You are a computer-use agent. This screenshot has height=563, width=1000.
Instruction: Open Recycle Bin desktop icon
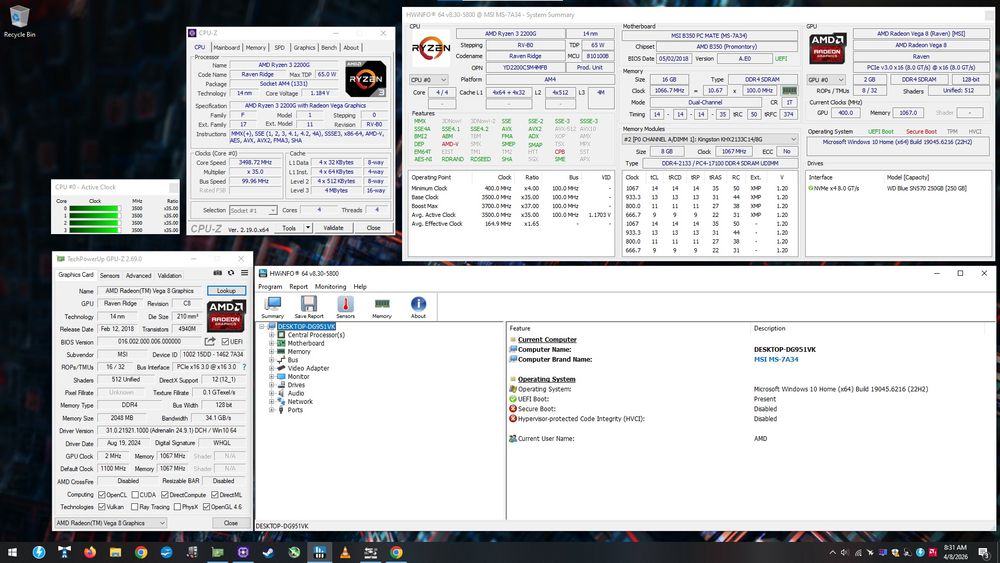19,21
